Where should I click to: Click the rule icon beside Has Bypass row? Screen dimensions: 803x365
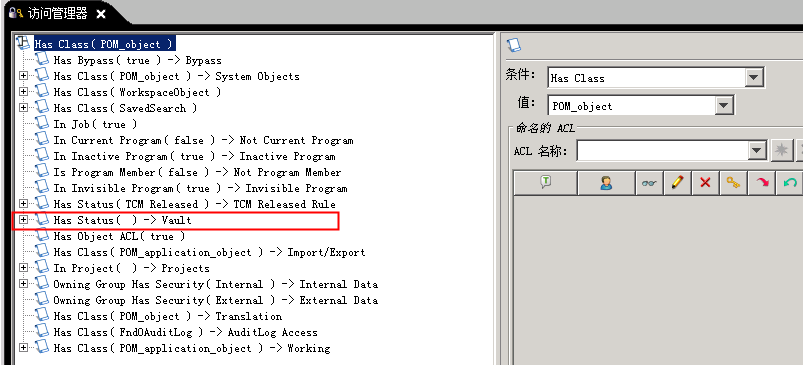(x=43, y=60)
